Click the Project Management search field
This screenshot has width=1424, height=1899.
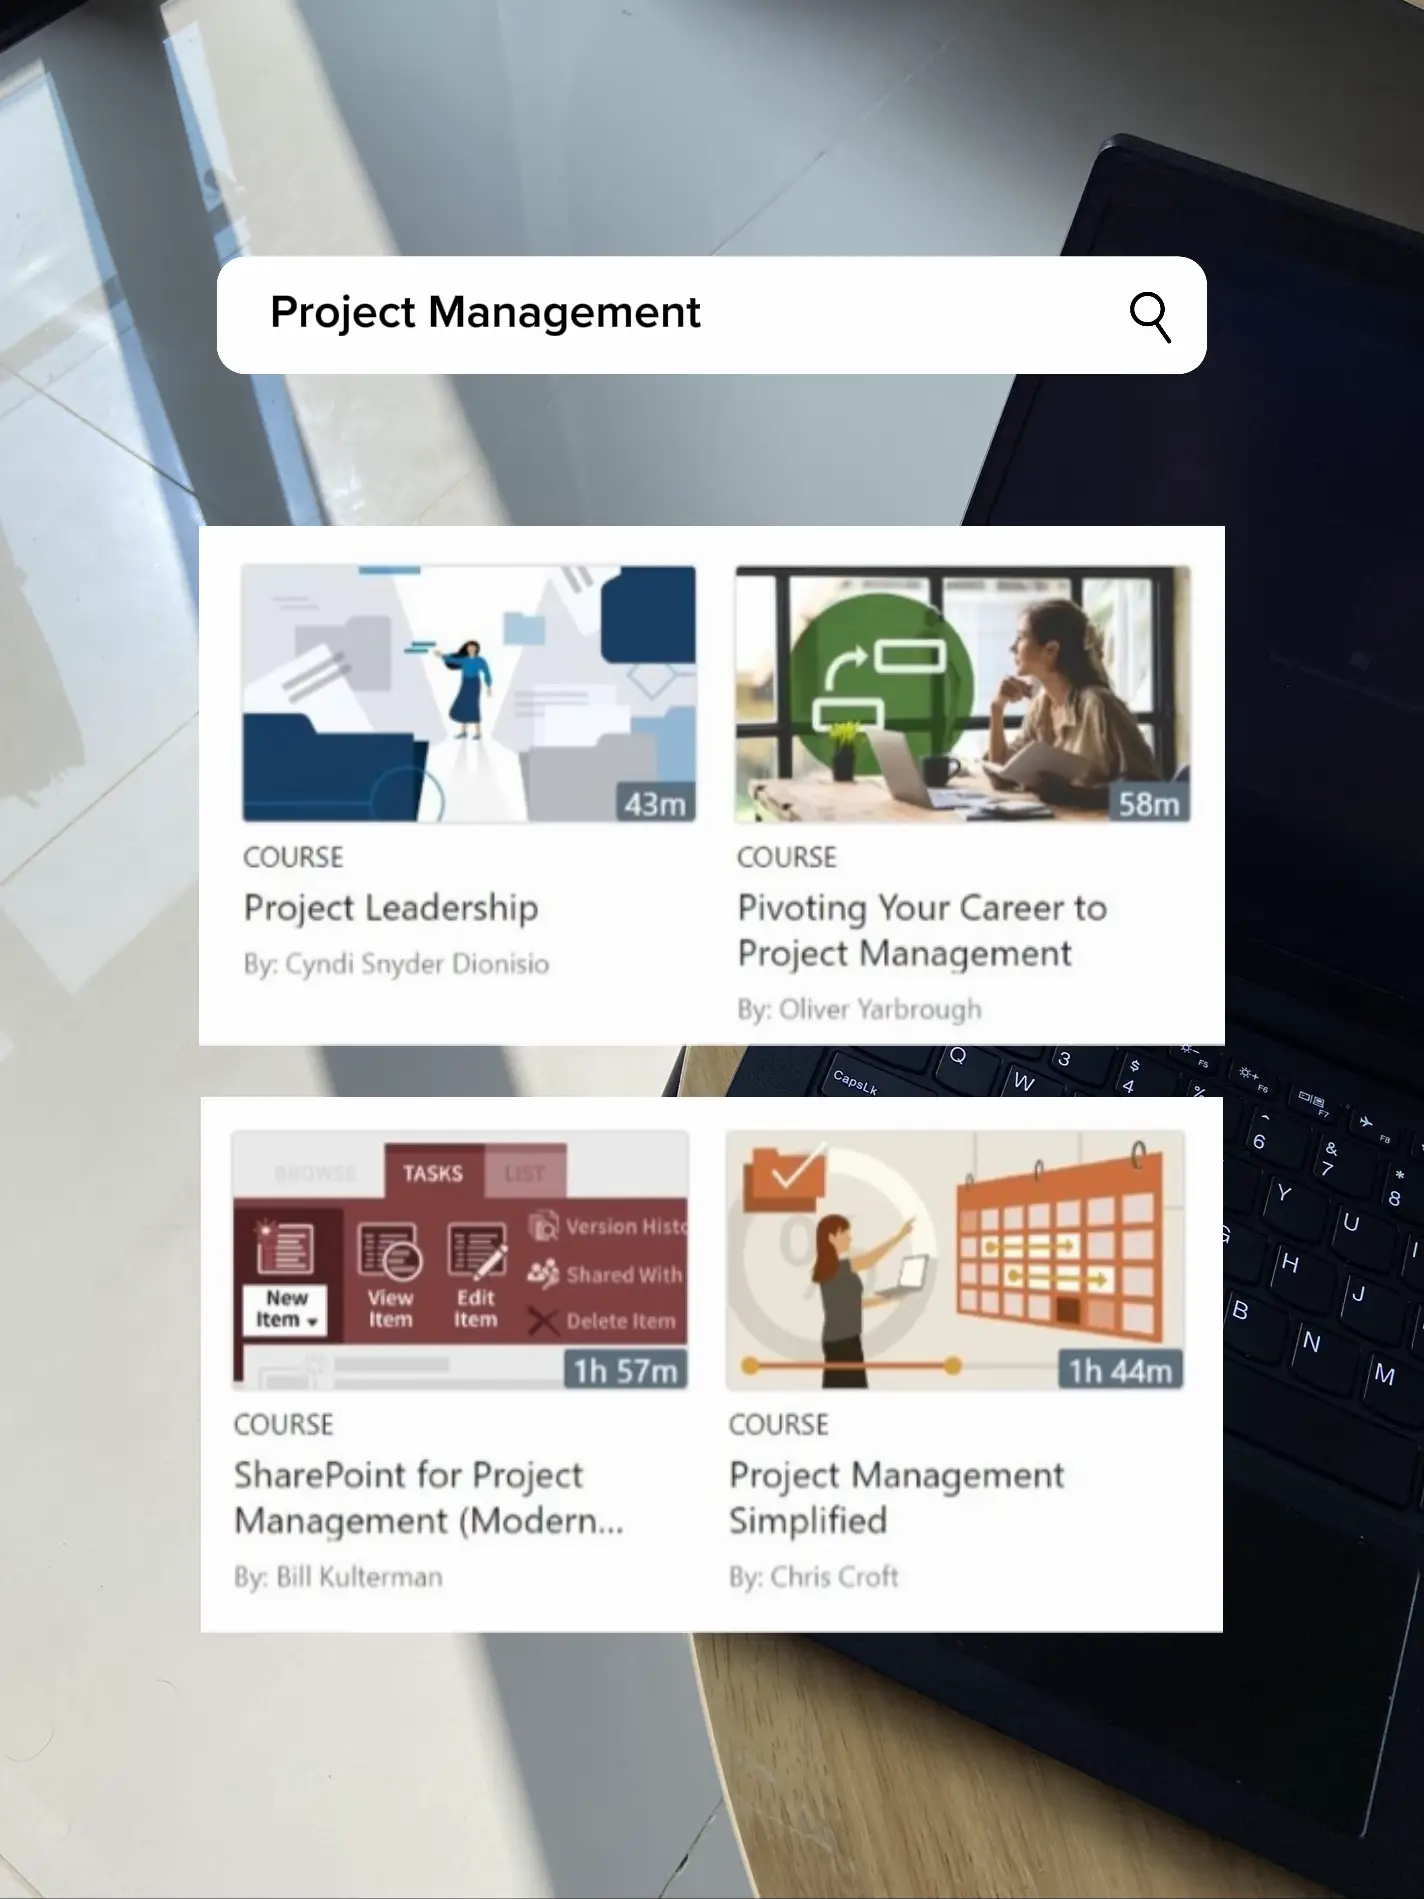[x=711, y=315]
